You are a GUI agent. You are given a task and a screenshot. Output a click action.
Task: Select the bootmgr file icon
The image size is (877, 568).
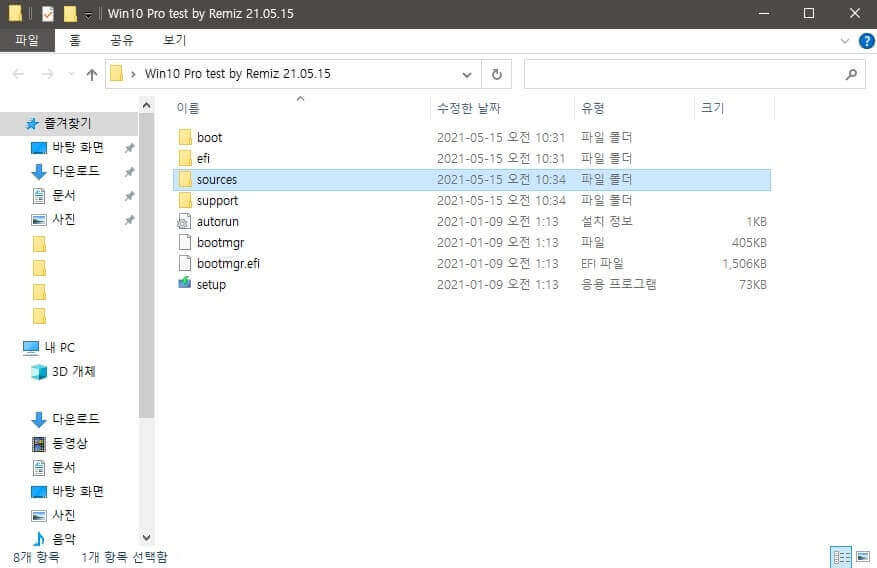pos(185,242)
